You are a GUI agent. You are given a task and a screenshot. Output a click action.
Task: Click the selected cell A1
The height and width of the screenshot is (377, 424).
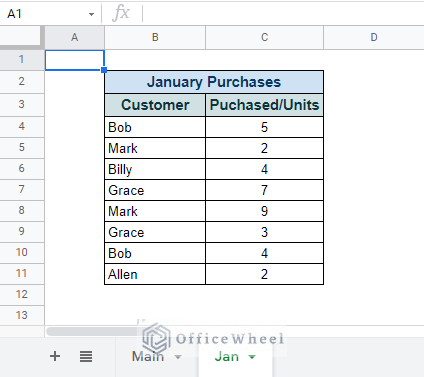pos(75,60)
